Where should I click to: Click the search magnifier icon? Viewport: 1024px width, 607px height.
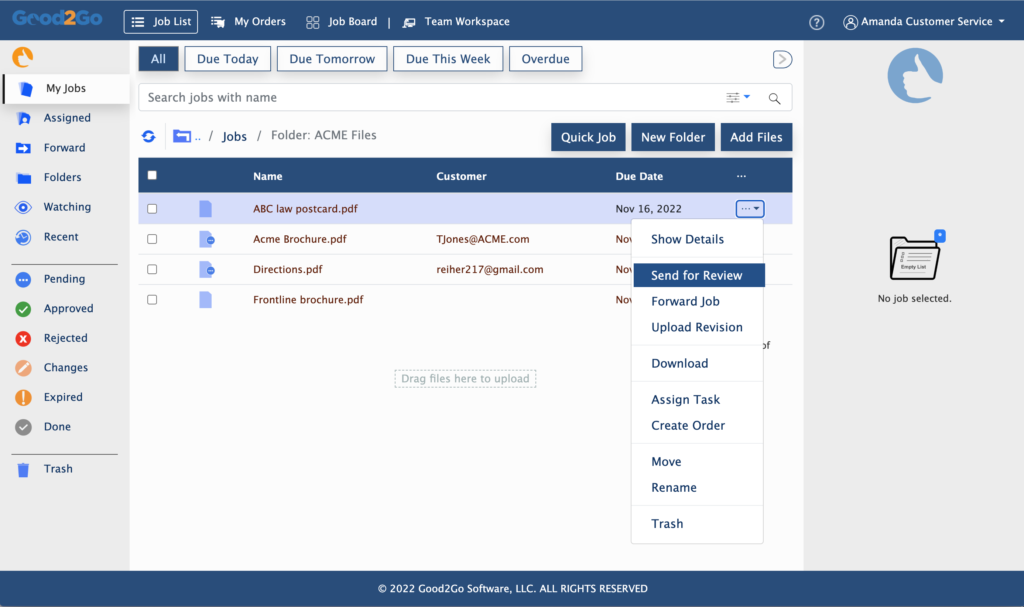[773, 97]
